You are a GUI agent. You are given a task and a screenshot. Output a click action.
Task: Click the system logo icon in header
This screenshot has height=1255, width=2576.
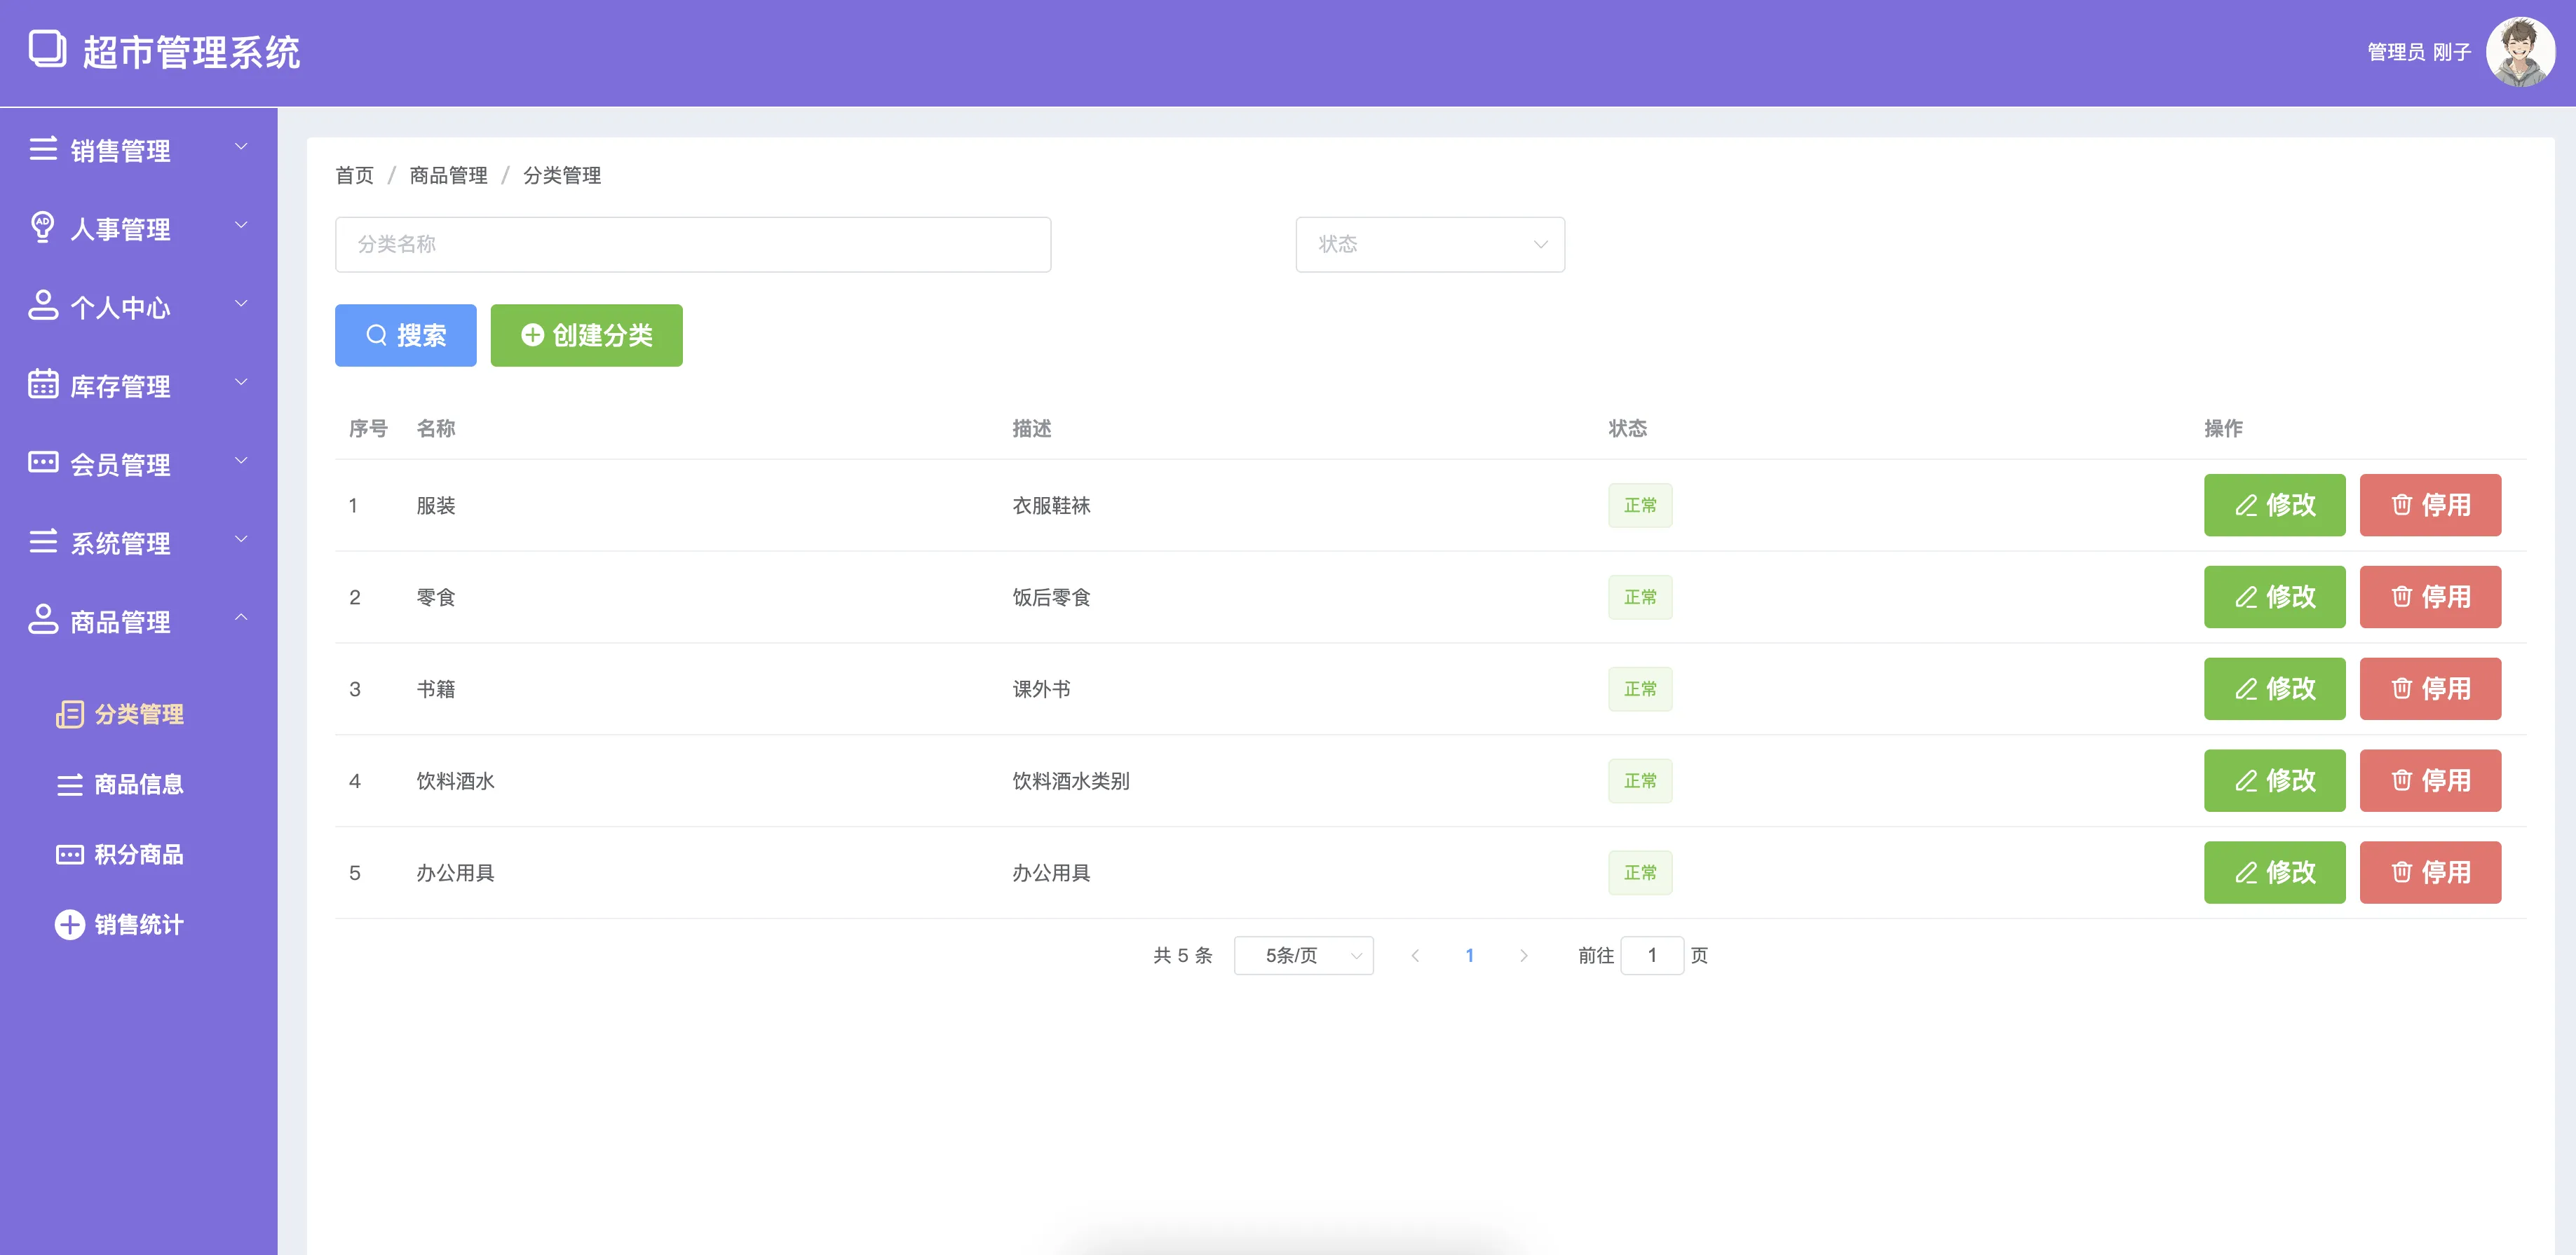pyautogui.click(x=47, y=49)
